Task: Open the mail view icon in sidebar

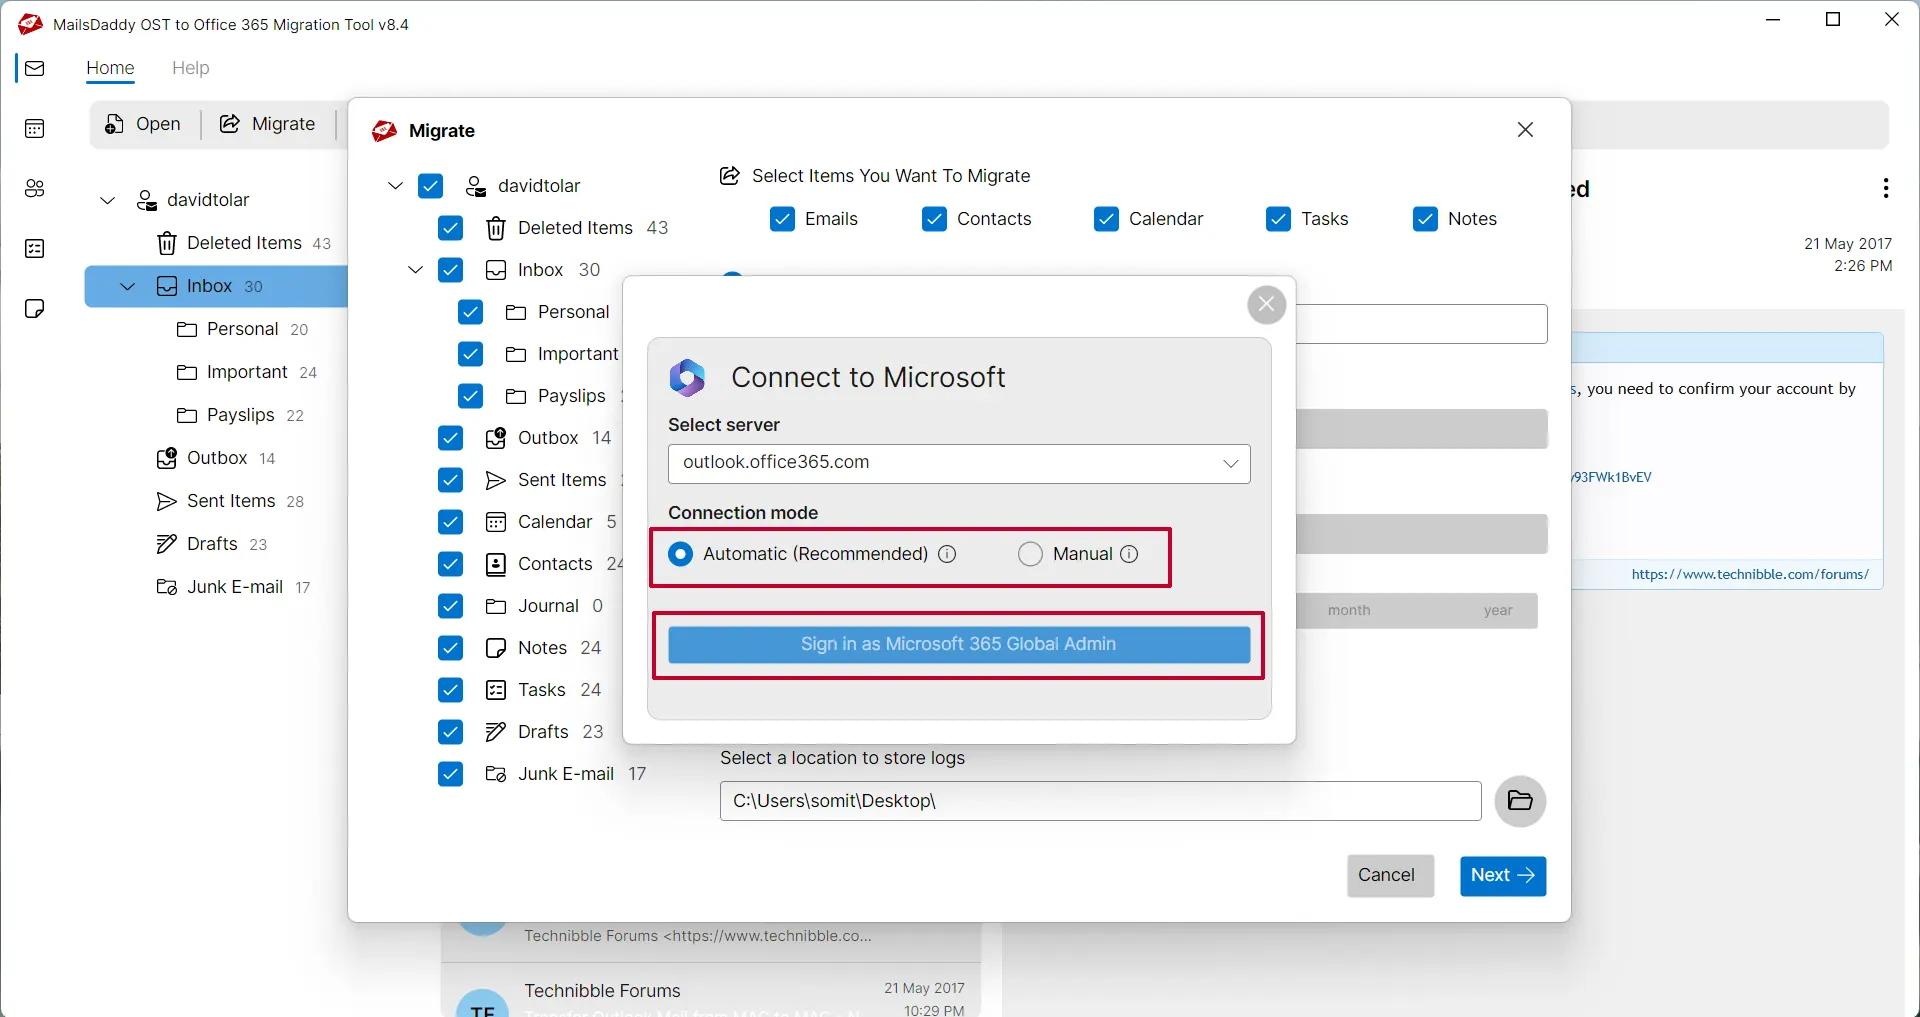Action: (35, 68)
